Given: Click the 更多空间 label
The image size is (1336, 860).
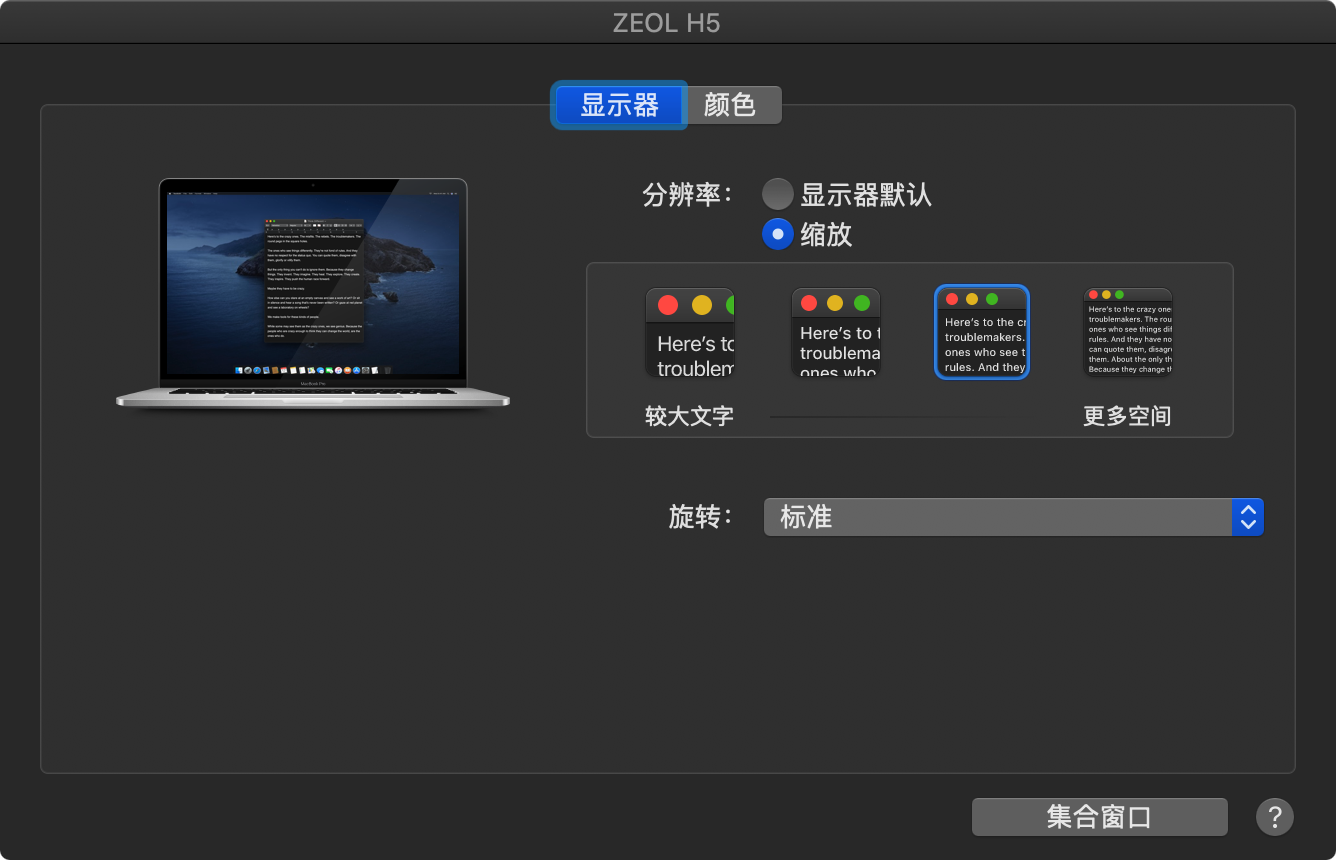Looking at the screenshot, I should [x=1127, y=416].
